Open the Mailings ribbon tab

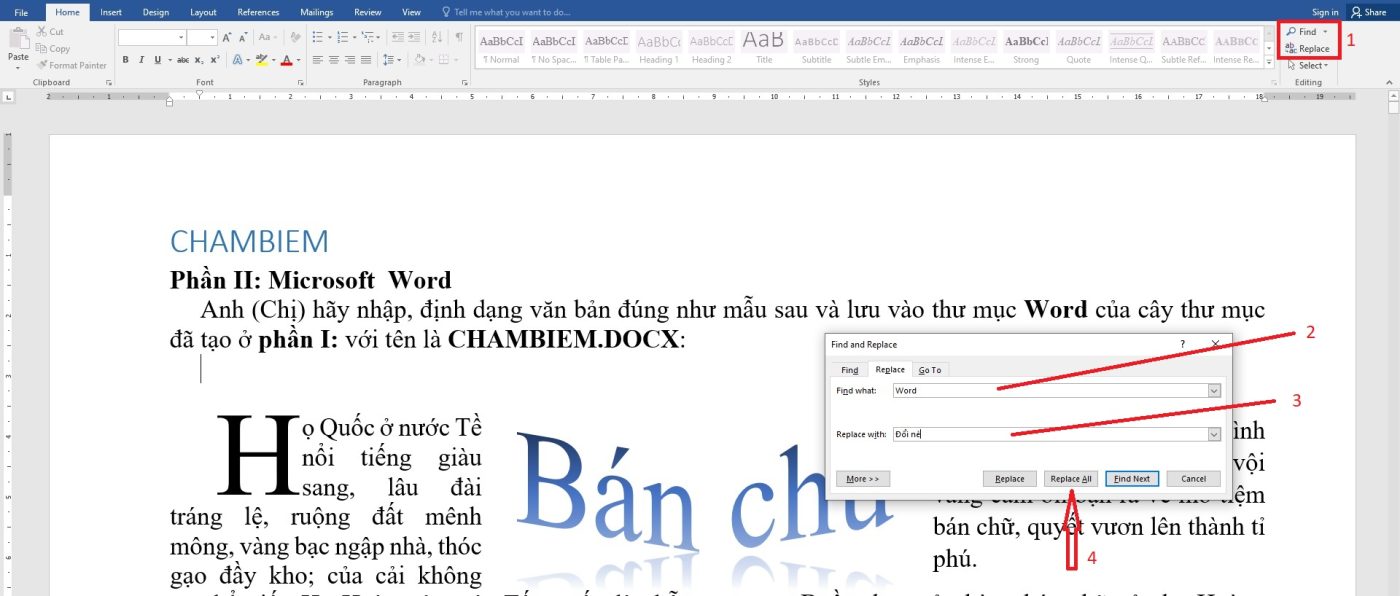click(315, 12)
